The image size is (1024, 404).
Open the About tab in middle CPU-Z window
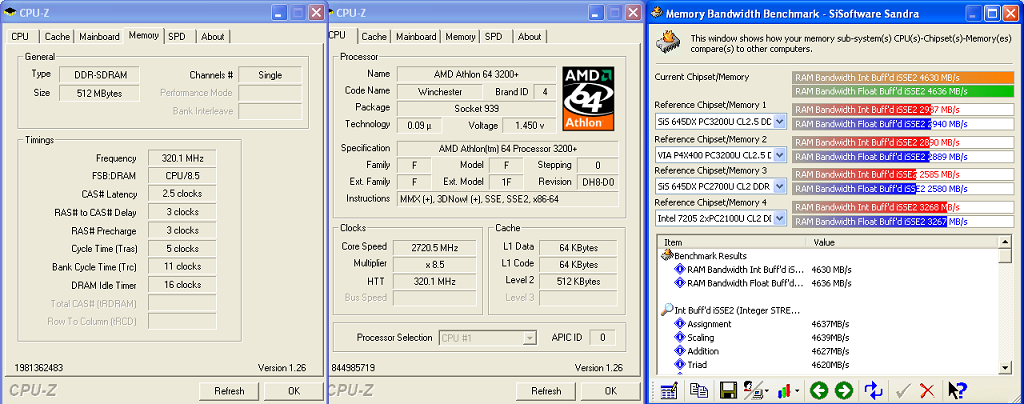point(530,37)
